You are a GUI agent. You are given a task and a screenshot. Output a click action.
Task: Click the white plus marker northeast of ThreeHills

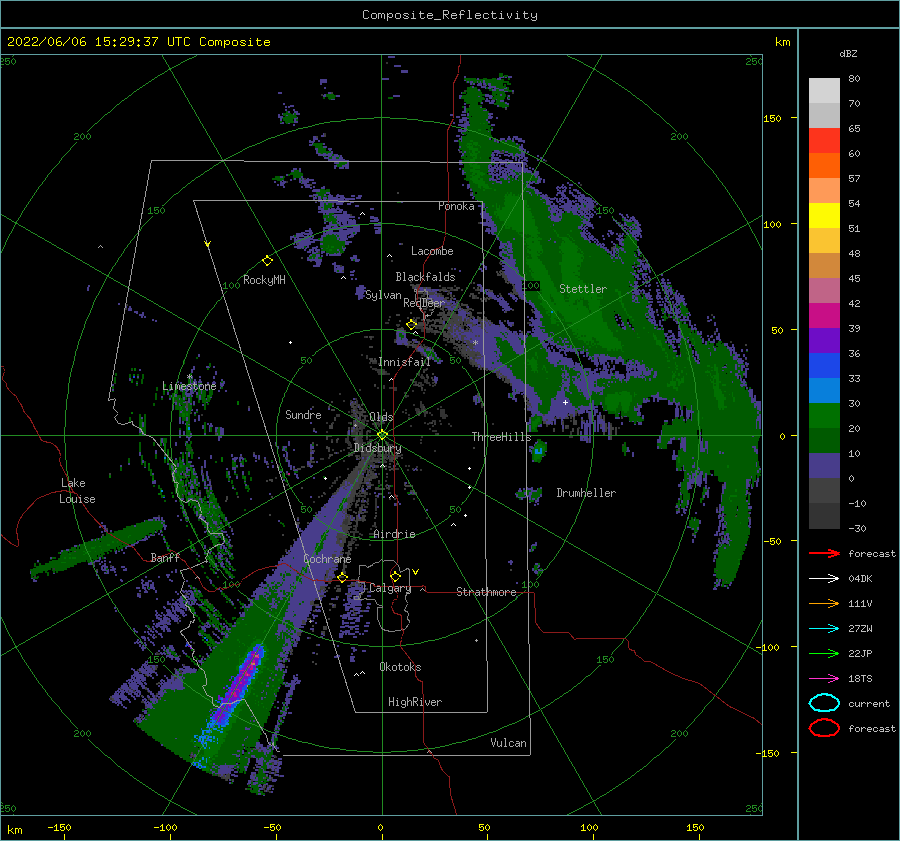tap(565, 402)
